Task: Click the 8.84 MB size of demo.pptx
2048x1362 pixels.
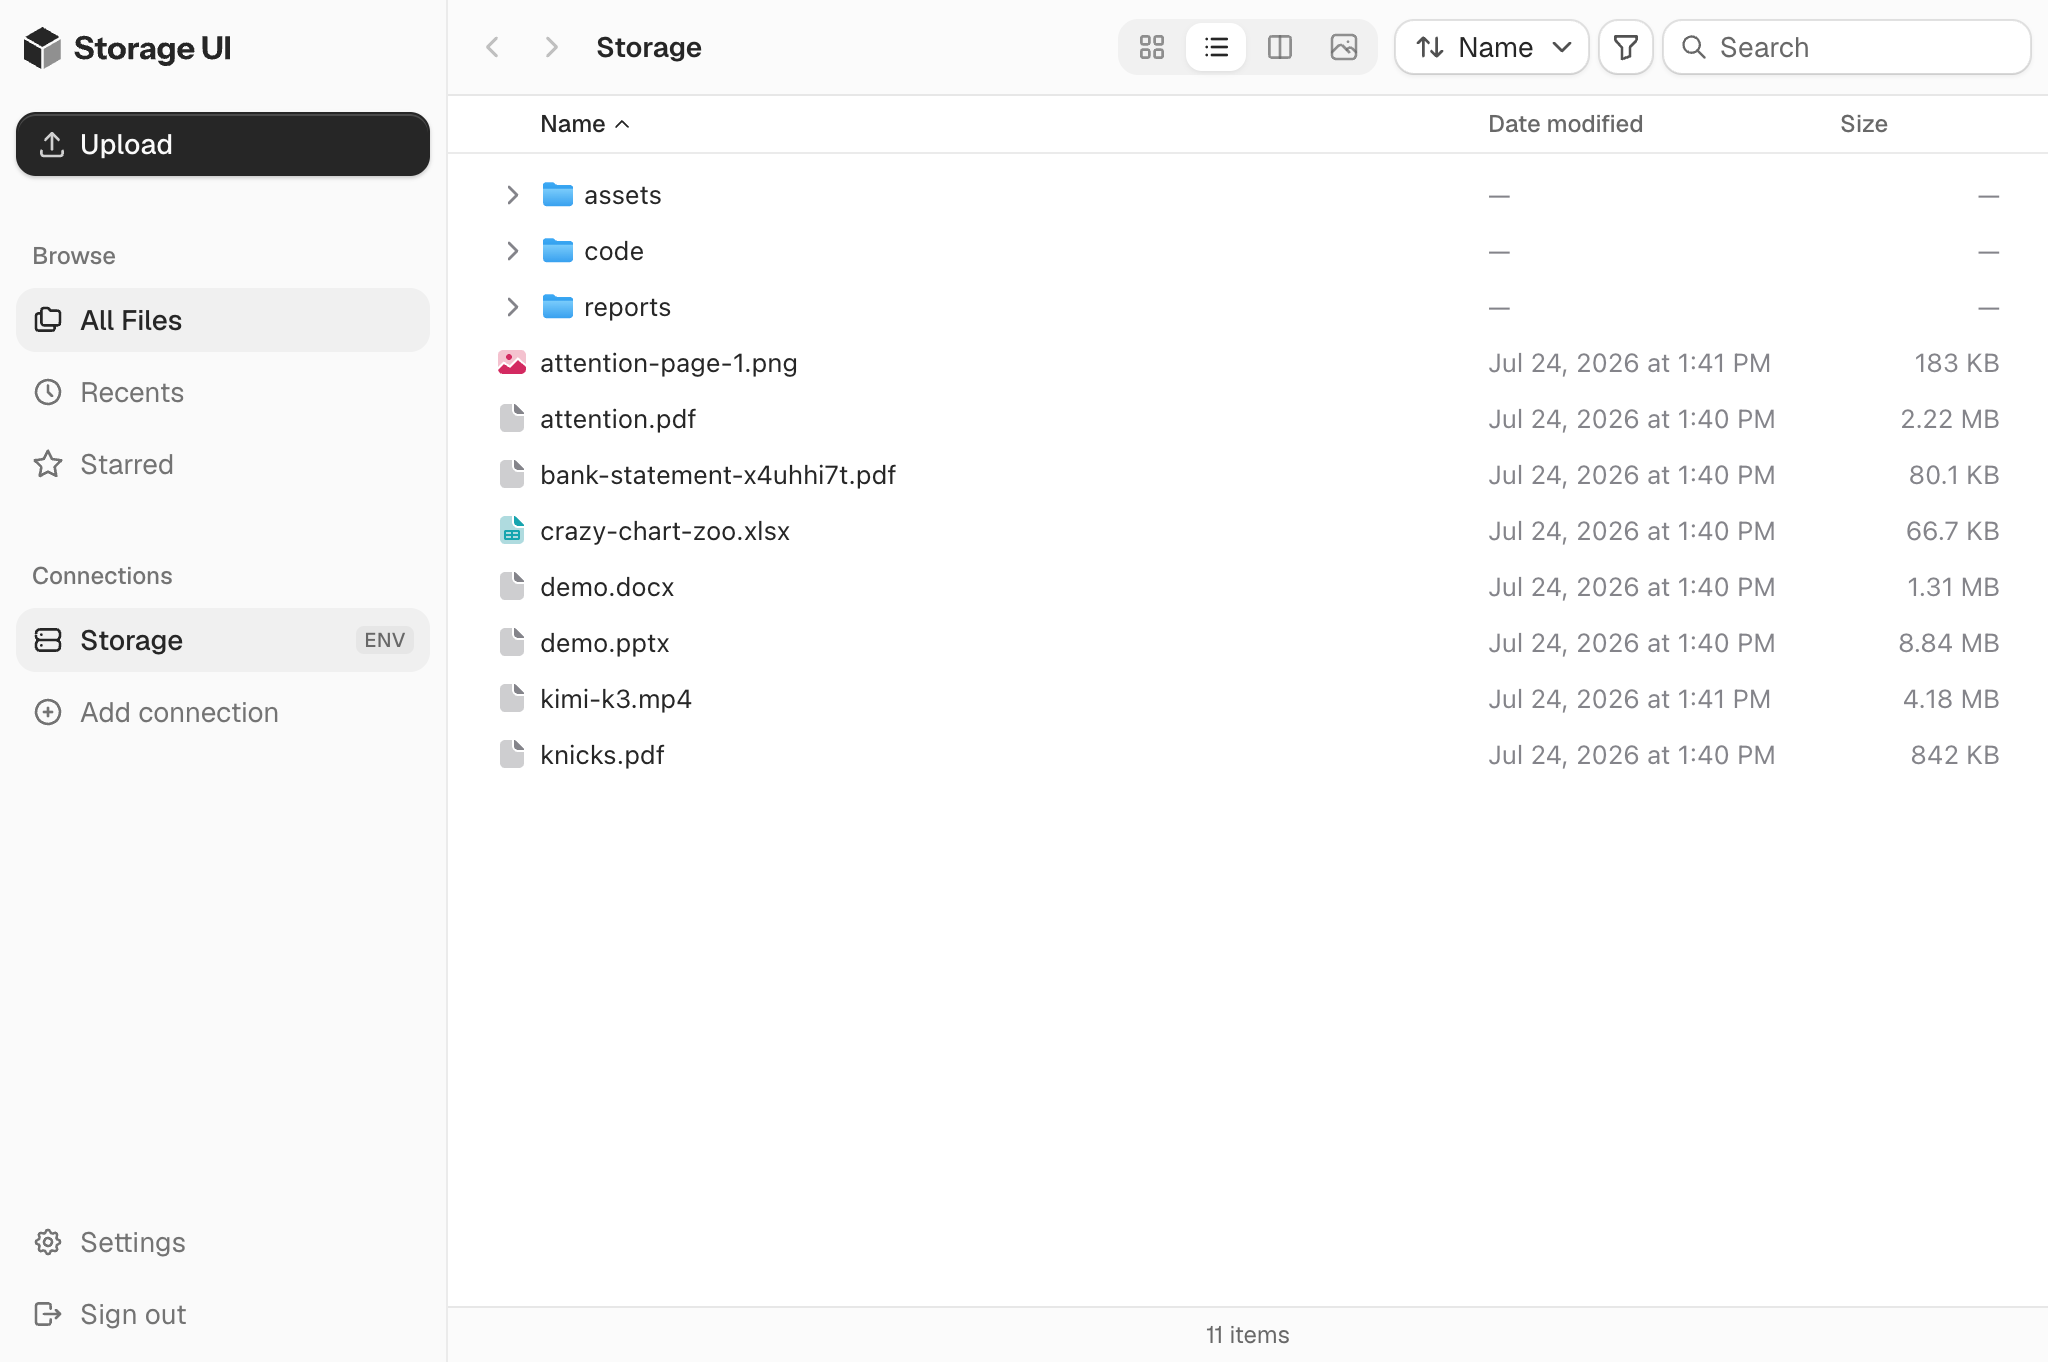Action: (x=1948, y=643)
